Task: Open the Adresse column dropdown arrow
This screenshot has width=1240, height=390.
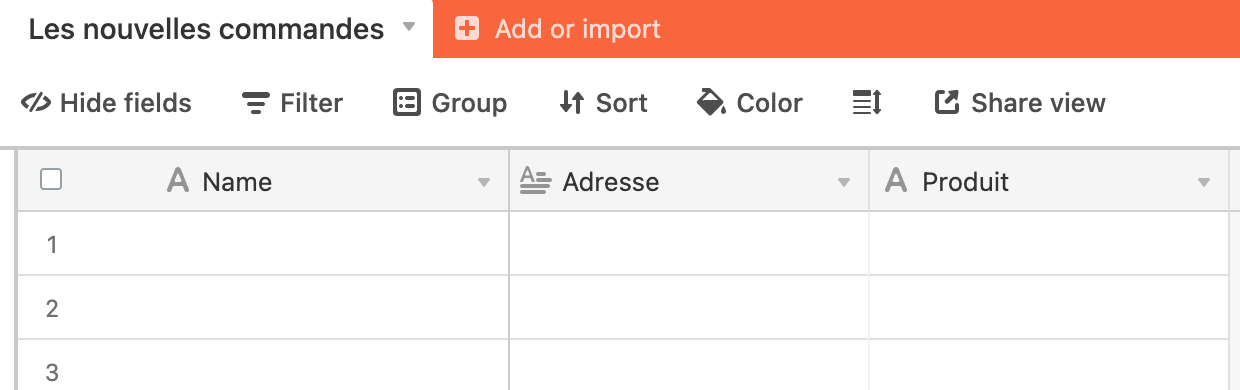Action: tap(844, 183)
